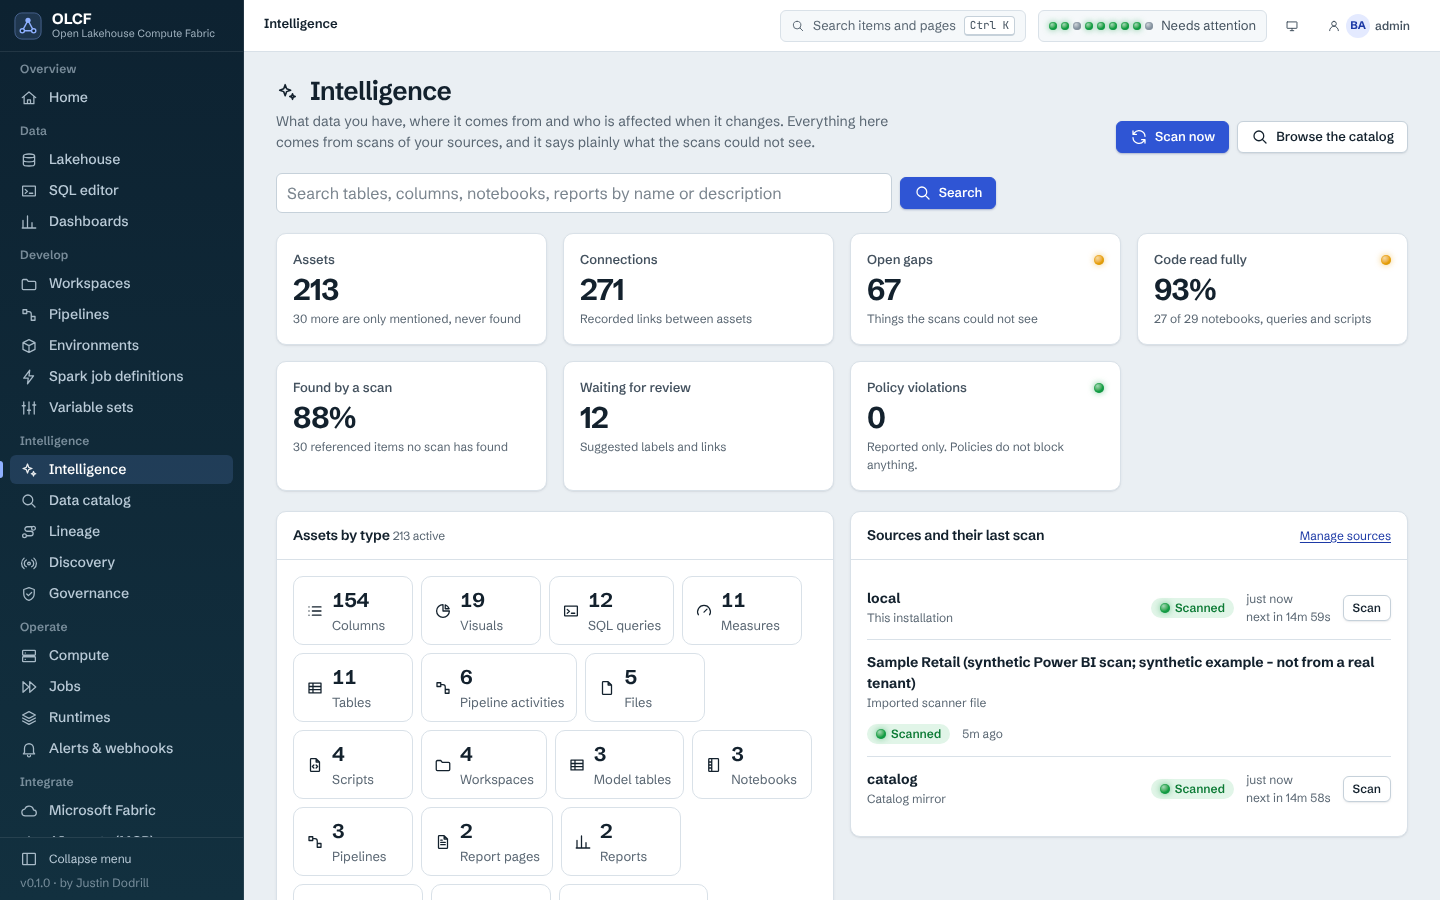Open the Connections 271 card

pyautogui.click(x=698, y=289)
